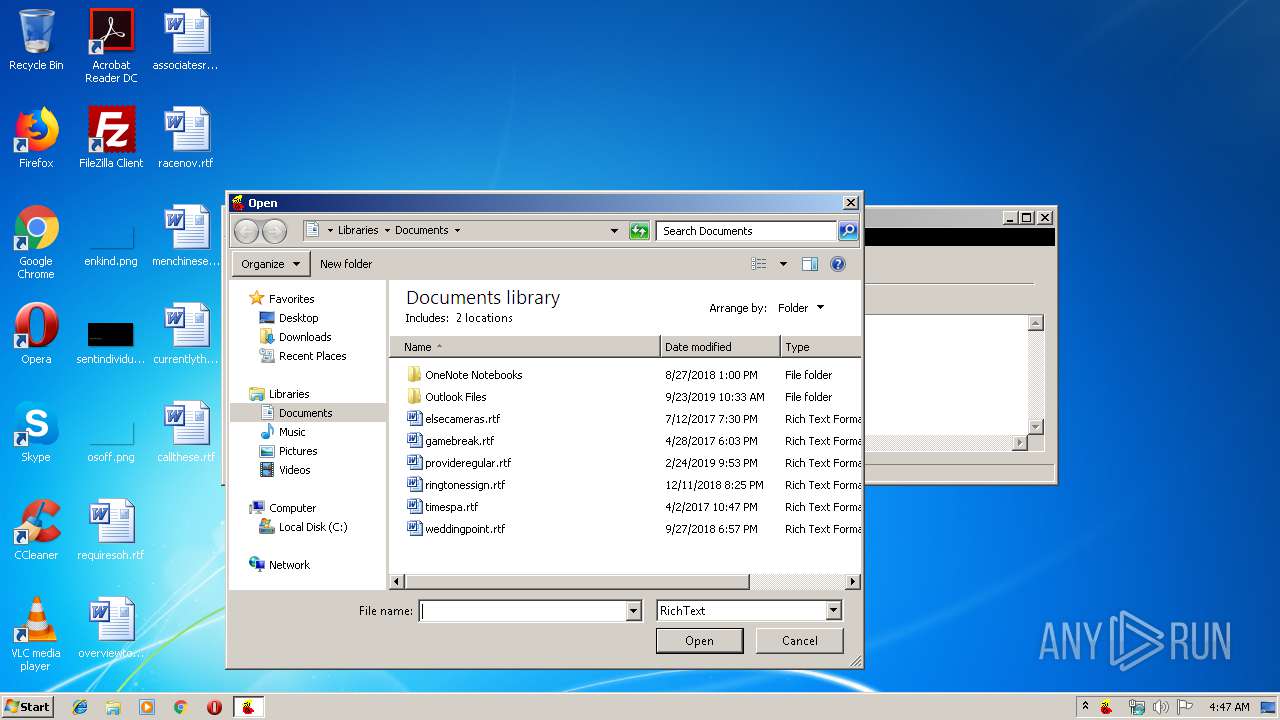This screenshot has width=1280, height=720.
Task: Select the OneNote Notebooks folder
Action: (473, 375)
